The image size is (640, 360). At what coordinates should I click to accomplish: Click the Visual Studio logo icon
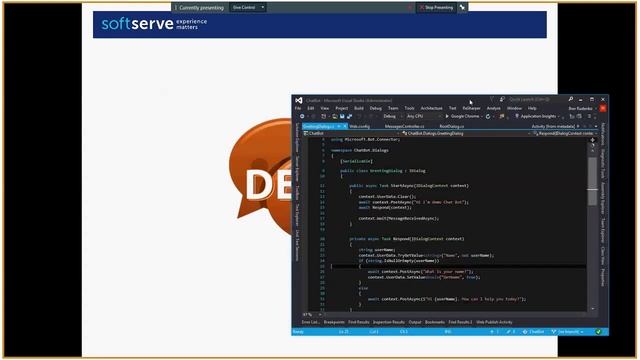tap(299, 100)
